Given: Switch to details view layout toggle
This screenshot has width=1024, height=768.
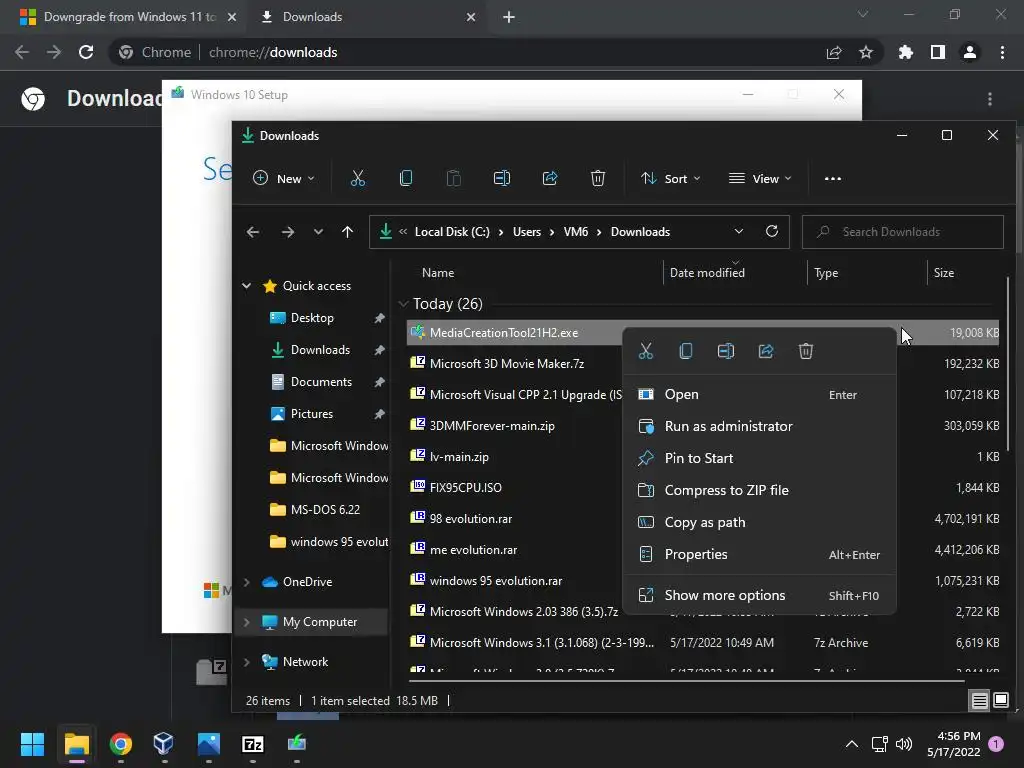Looking at the screenshot, I should (980, 701).
